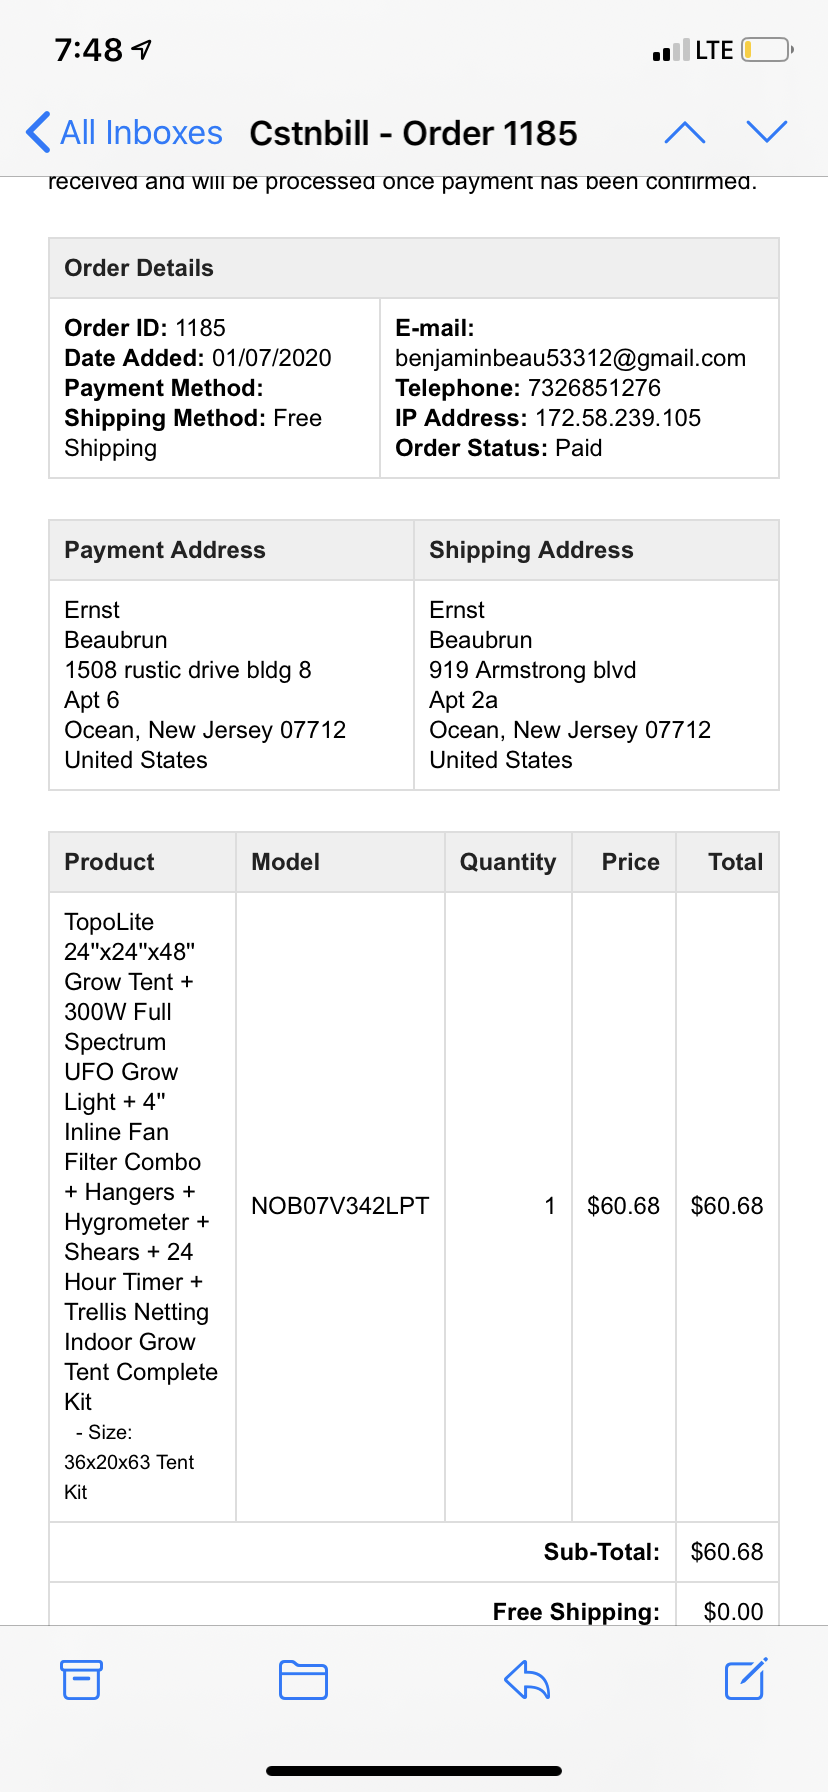The height and width of the screenshot is (1792, 828).
Task: Open next message with down arrow
Action: pyautogui.click(x=767, y=132)
